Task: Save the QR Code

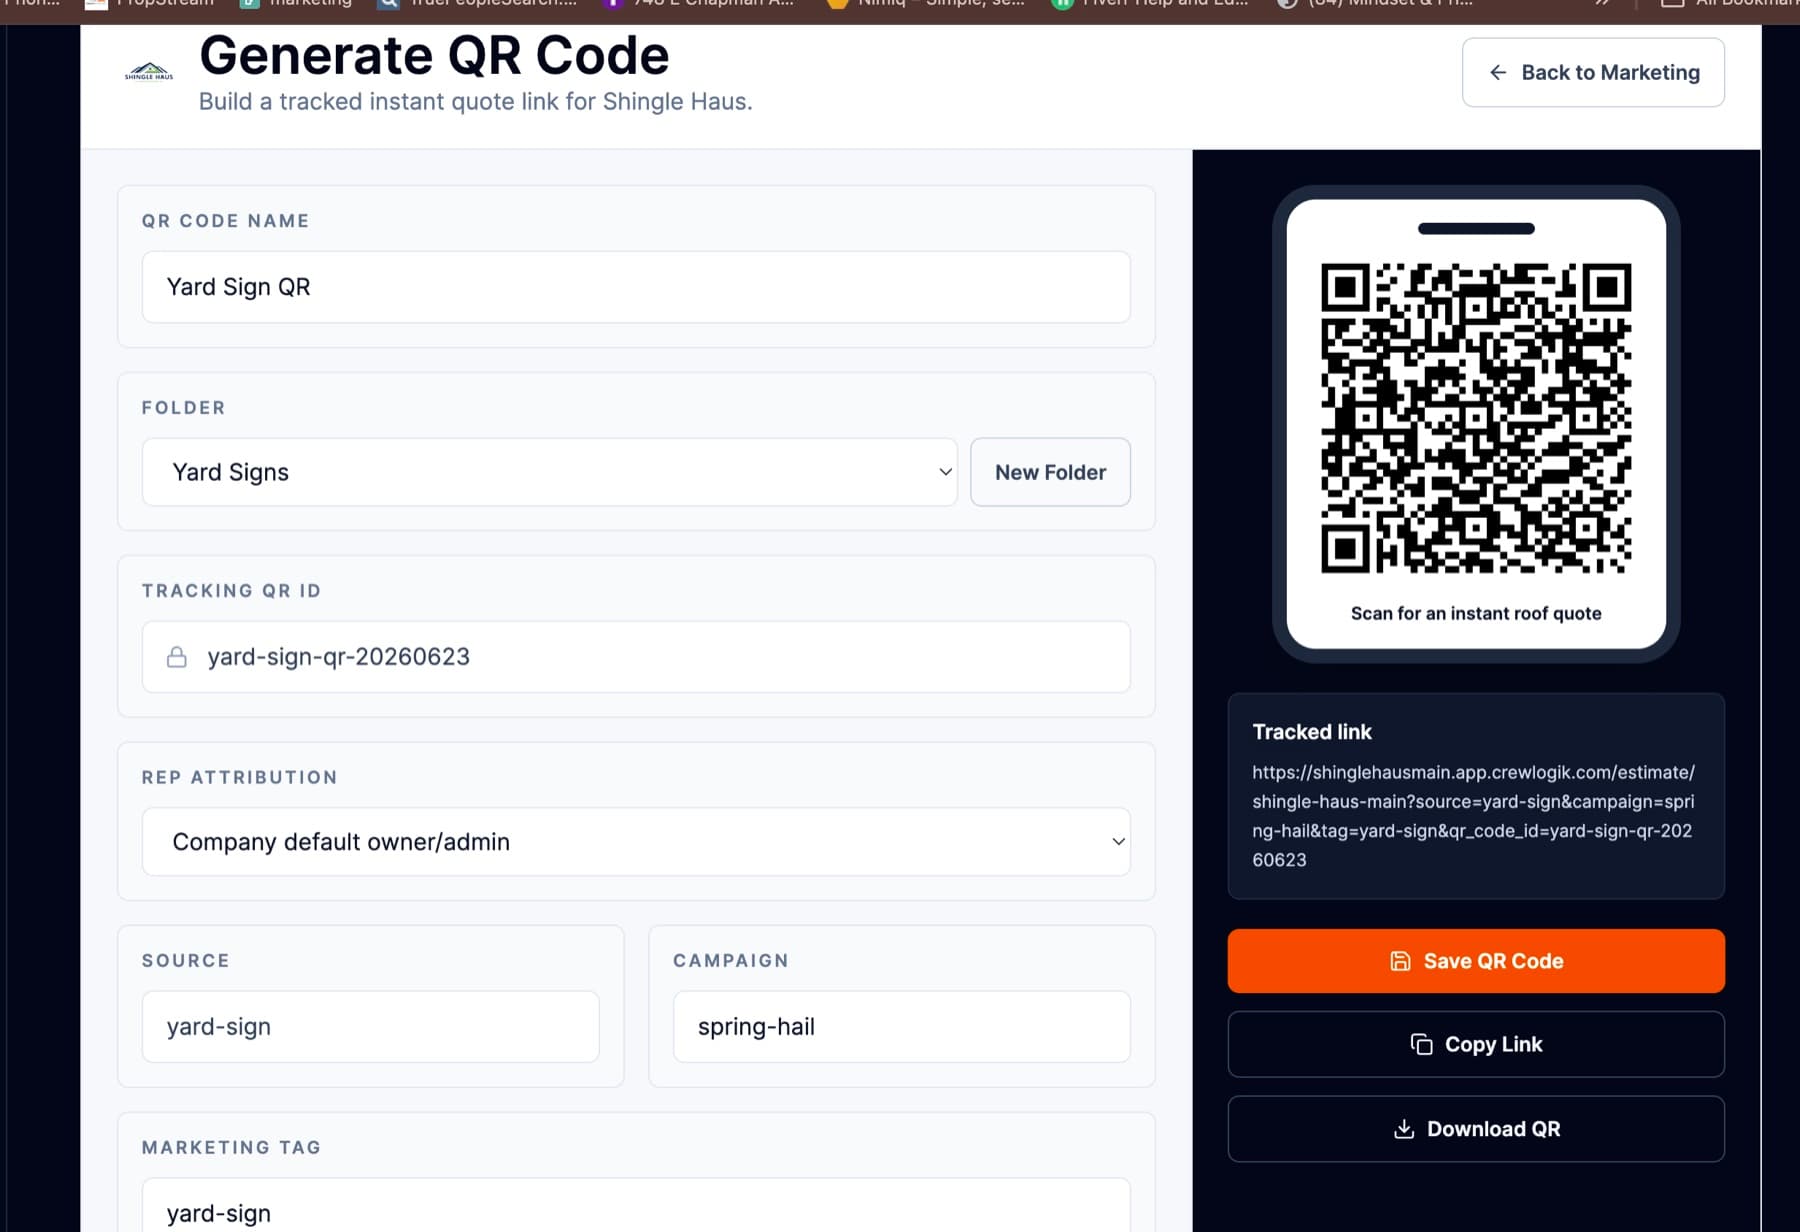Action: pyautogui.click(x=1476, y=961)
